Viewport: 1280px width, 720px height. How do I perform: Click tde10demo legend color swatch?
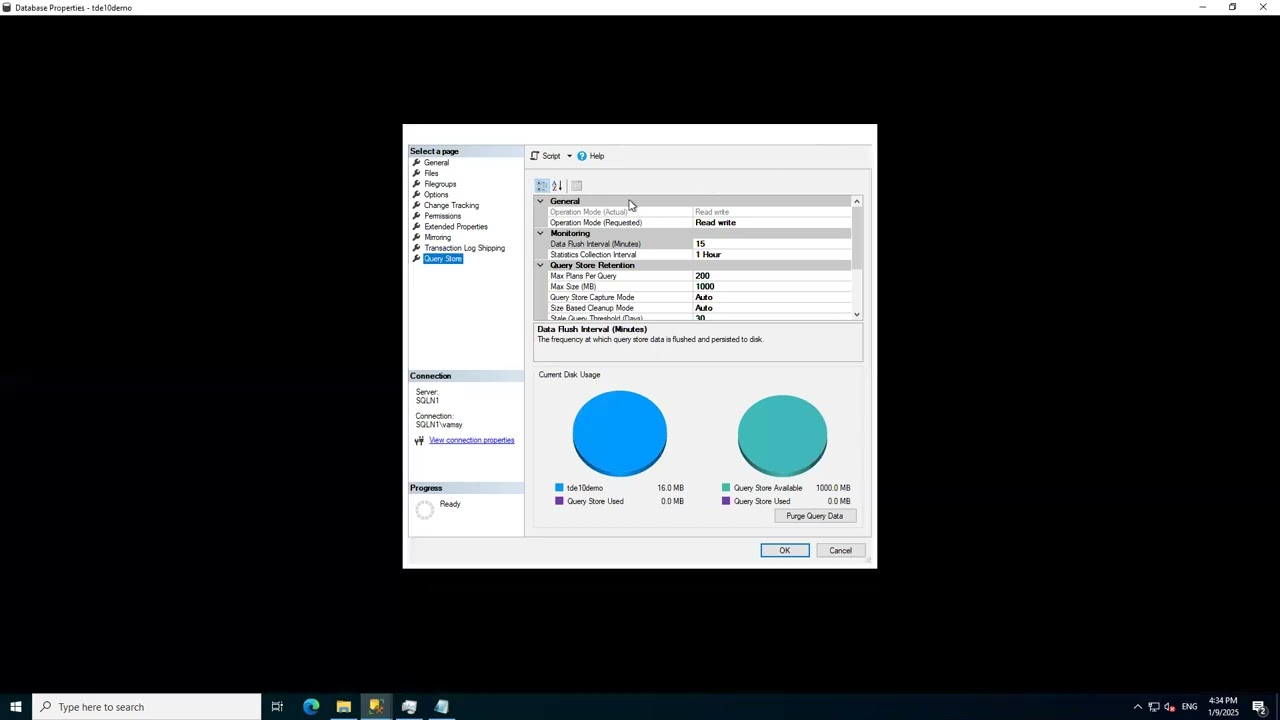click(559, 488)
